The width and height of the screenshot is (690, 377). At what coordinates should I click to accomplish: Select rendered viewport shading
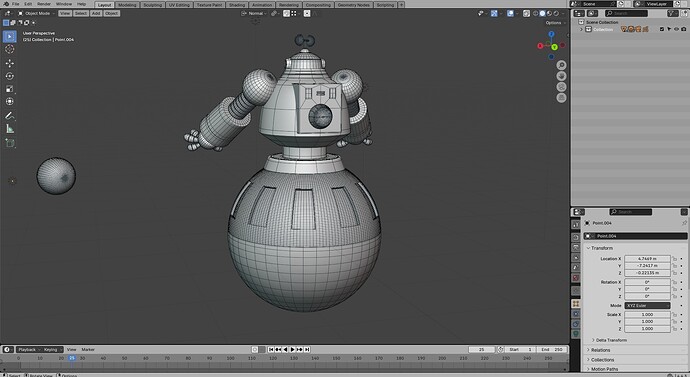(x=556, y=13)
